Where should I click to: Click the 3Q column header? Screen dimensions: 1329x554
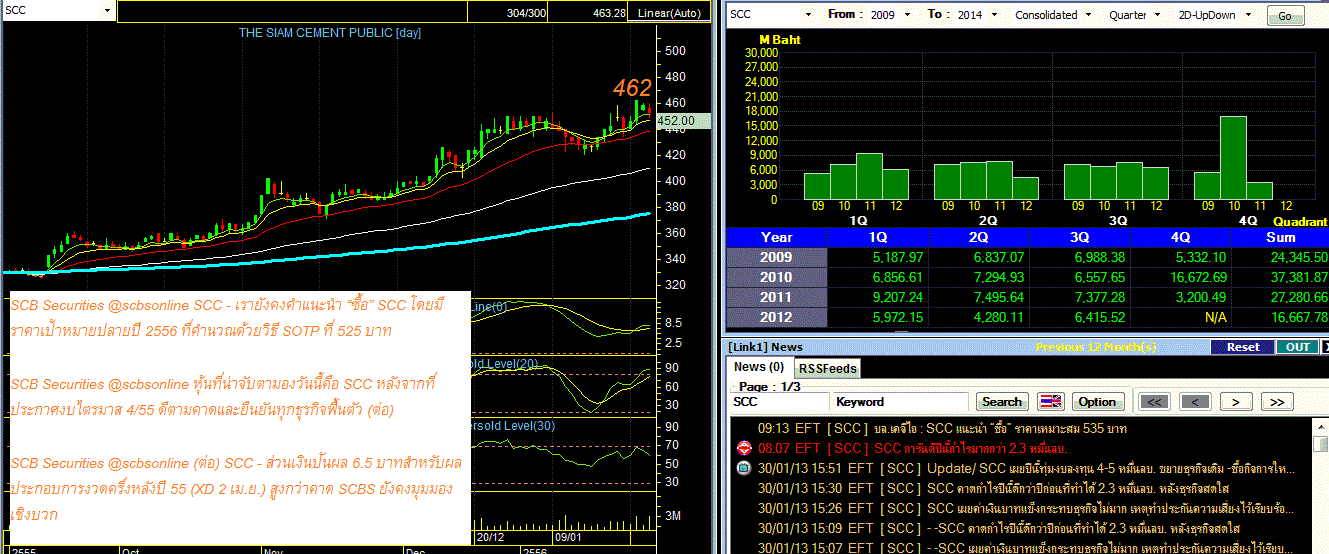tap(1080, 237)
